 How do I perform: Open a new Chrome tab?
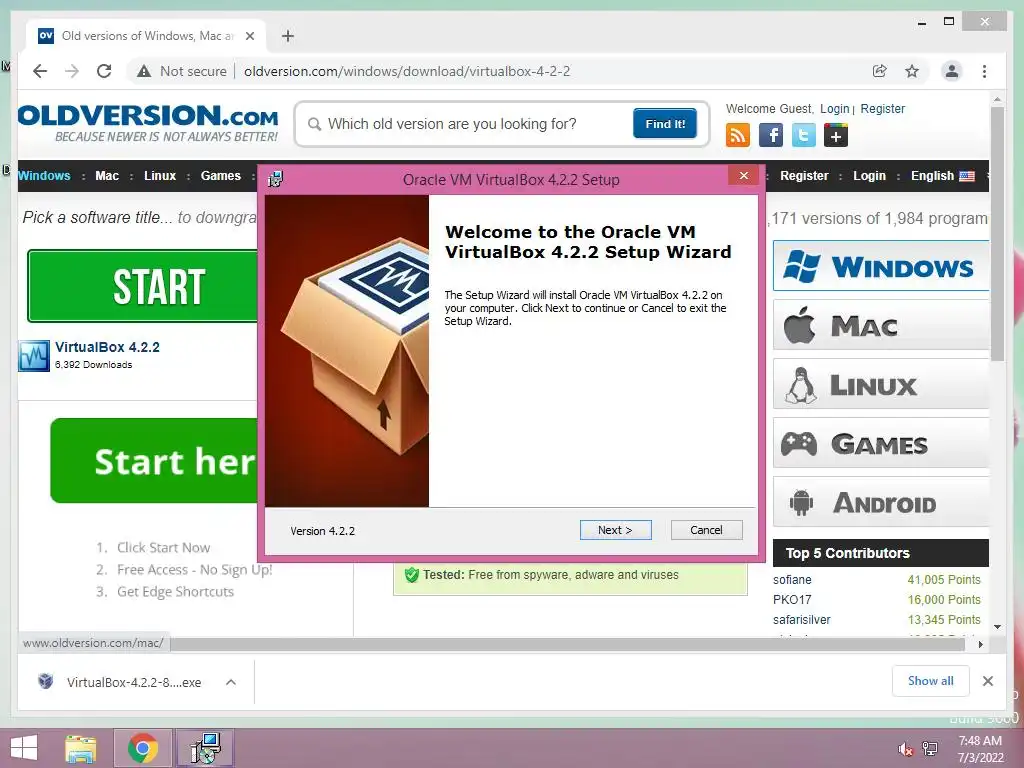287,36
